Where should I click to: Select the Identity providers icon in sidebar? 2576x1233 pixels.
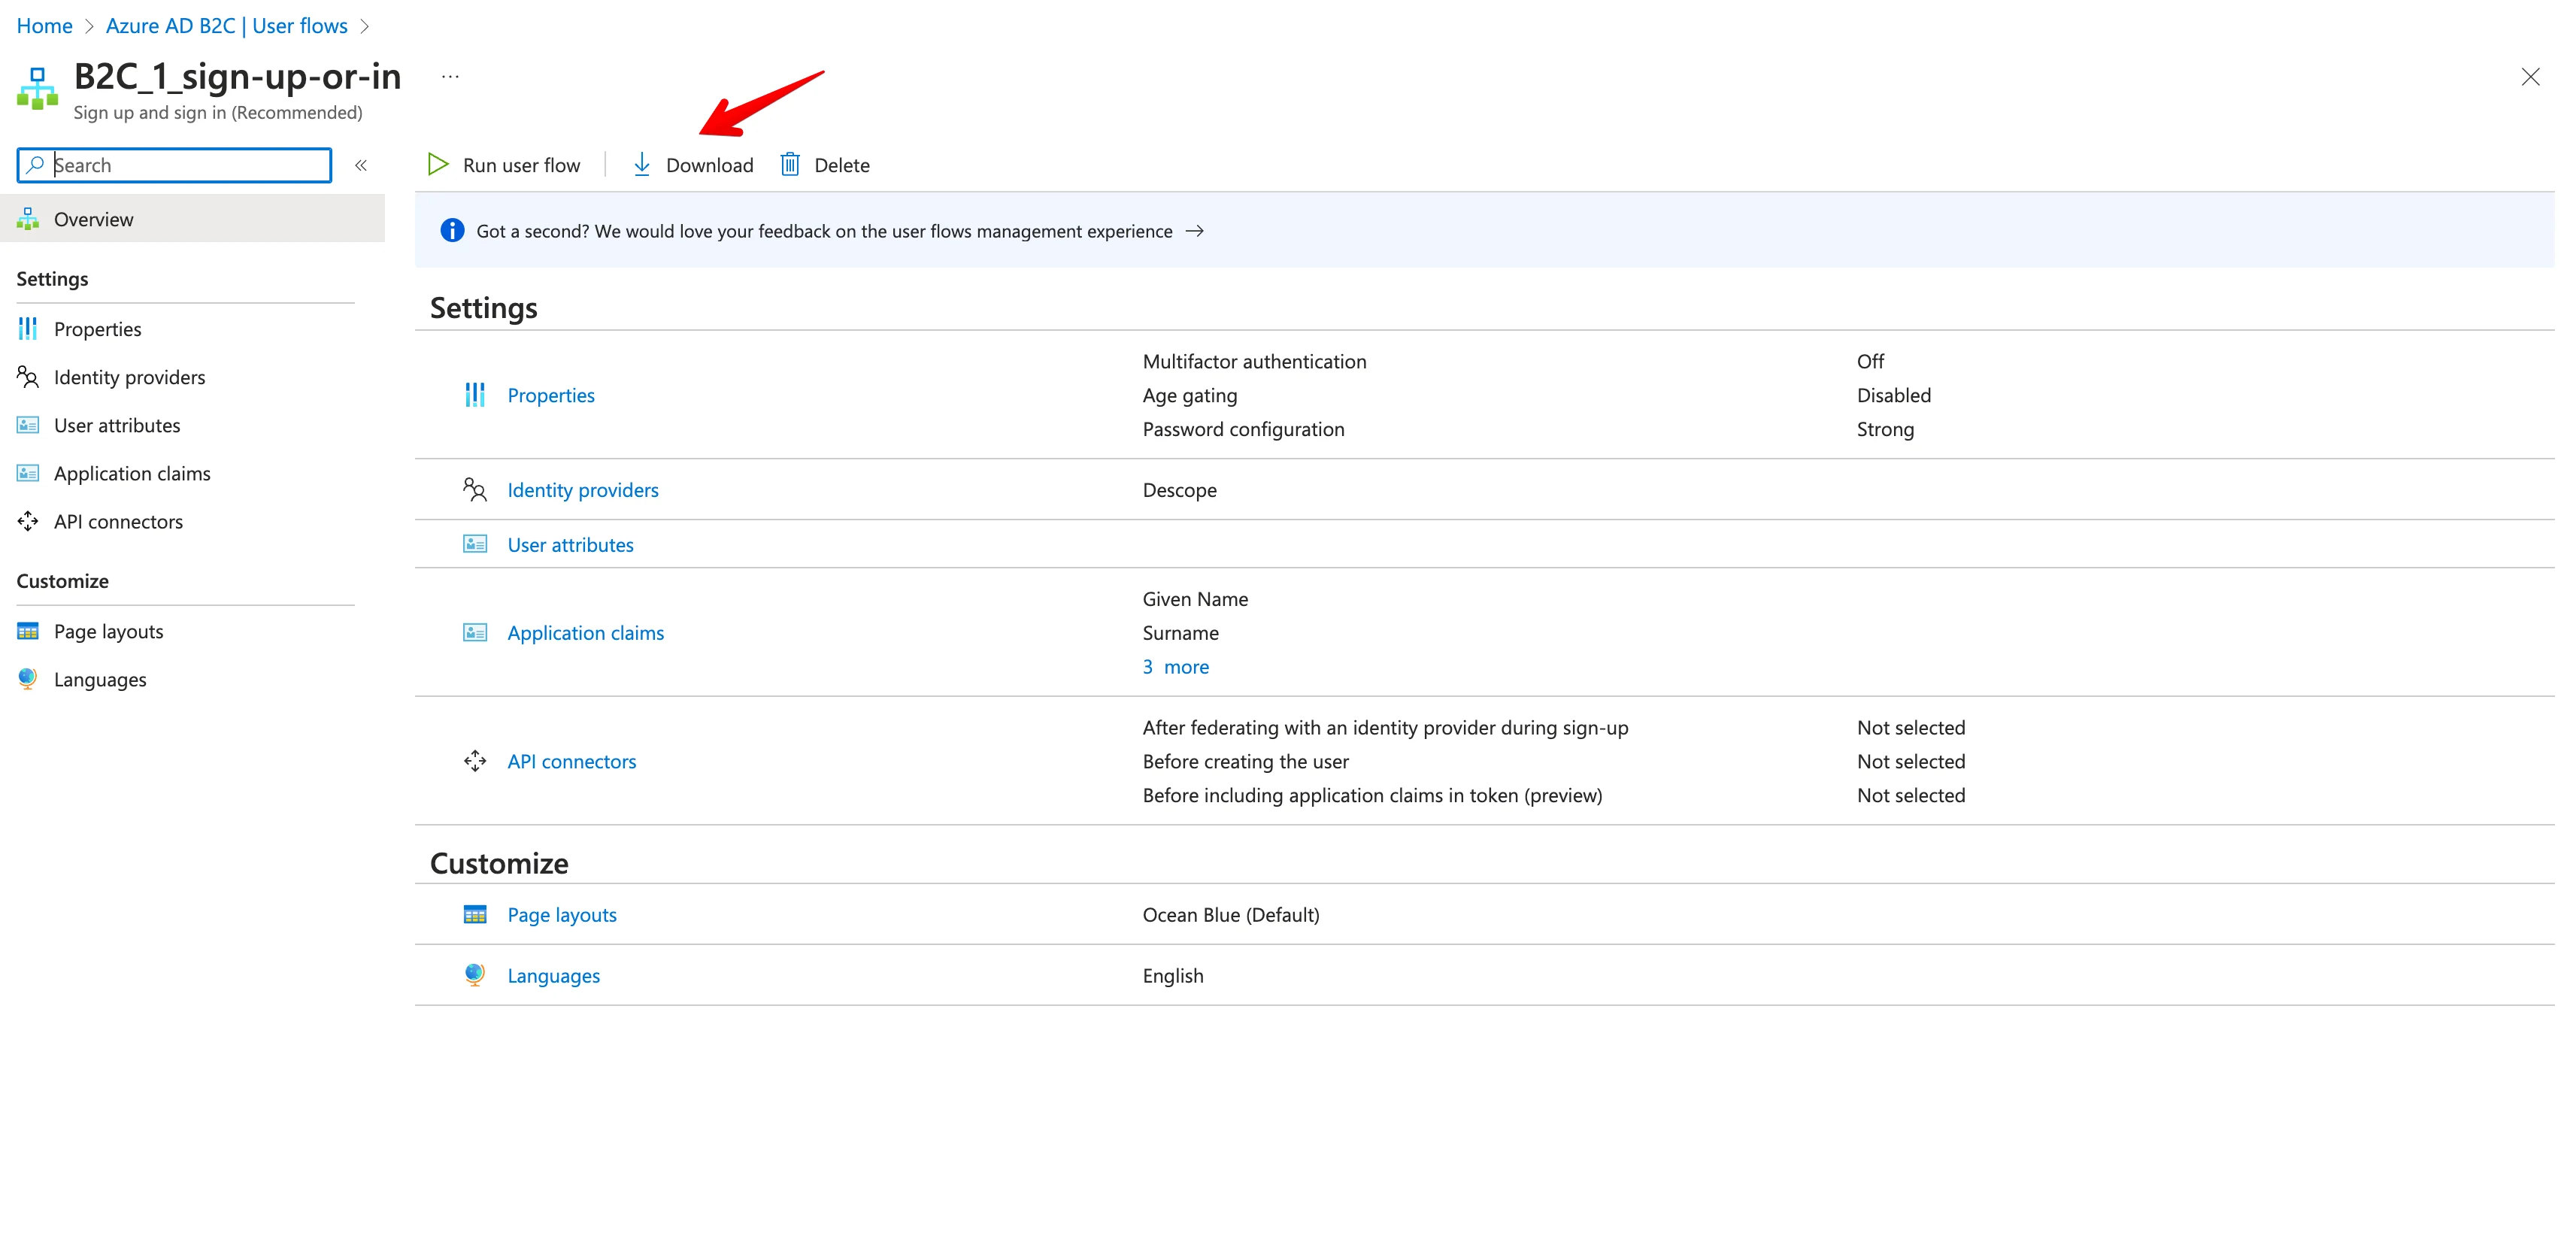point(27,377)
